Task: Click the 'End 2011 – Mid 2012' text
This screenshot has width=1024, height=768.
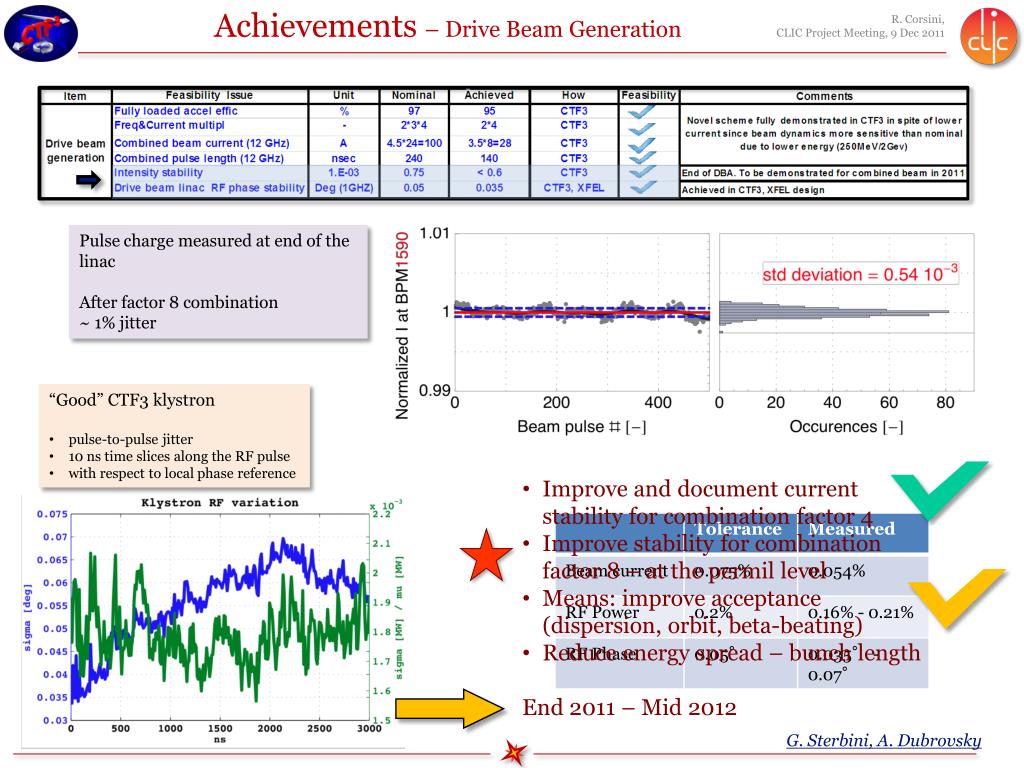Action: pyautogui.click(x=629, y=707)
